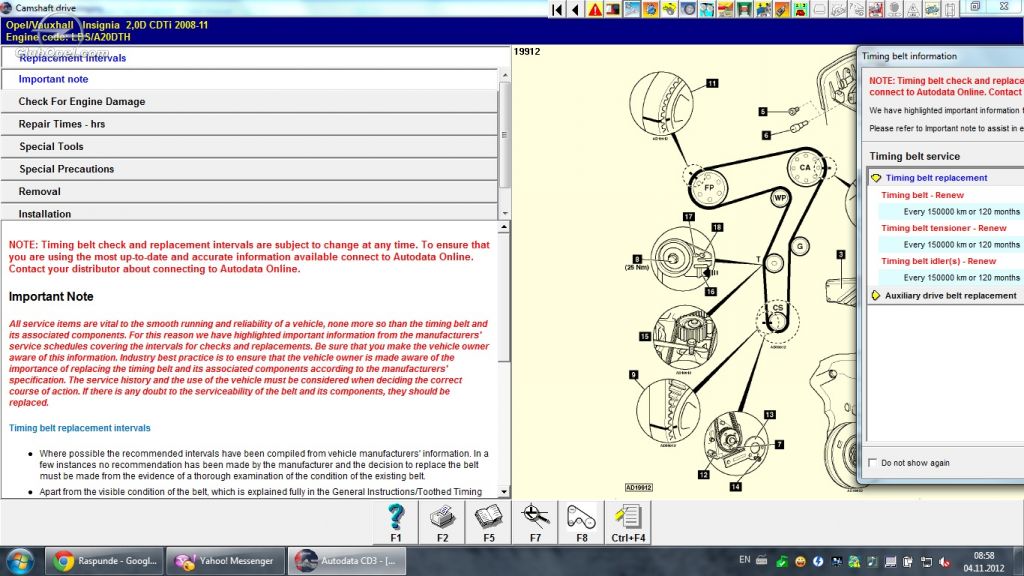Click the callout number 17 label

coord(689,216)
